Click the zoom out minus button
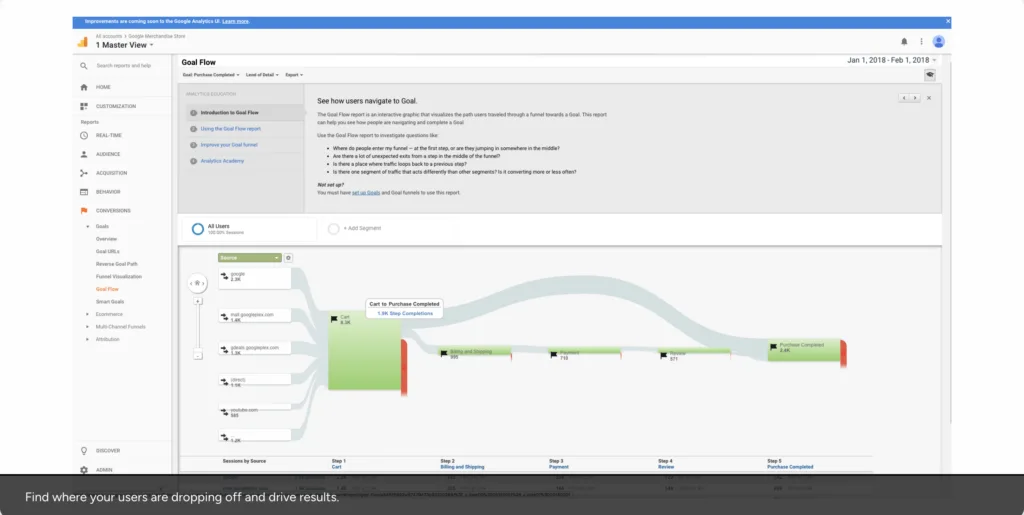The height and width of the screenshot is (515, 1024). click(x=198, y=355)
